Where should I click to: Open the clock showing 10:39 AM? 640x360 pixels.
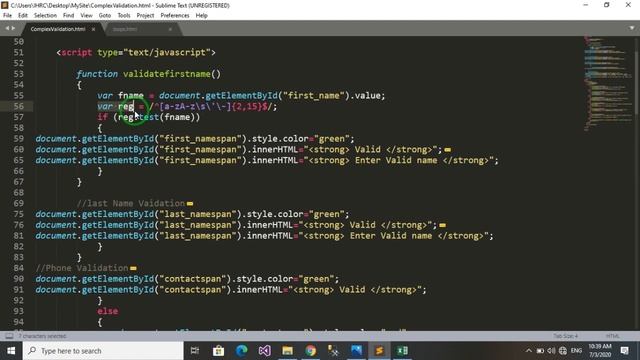600,351
